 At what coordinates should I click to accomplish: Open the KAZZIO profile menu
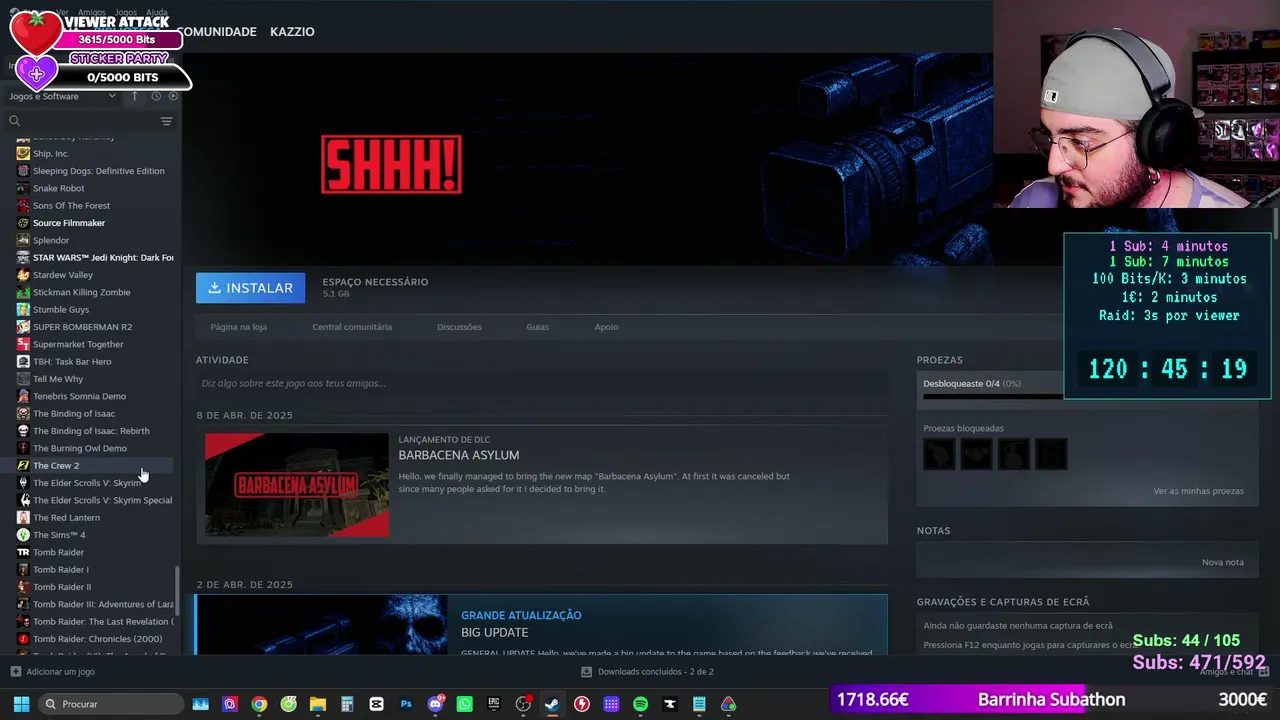[x=292, y=32]
